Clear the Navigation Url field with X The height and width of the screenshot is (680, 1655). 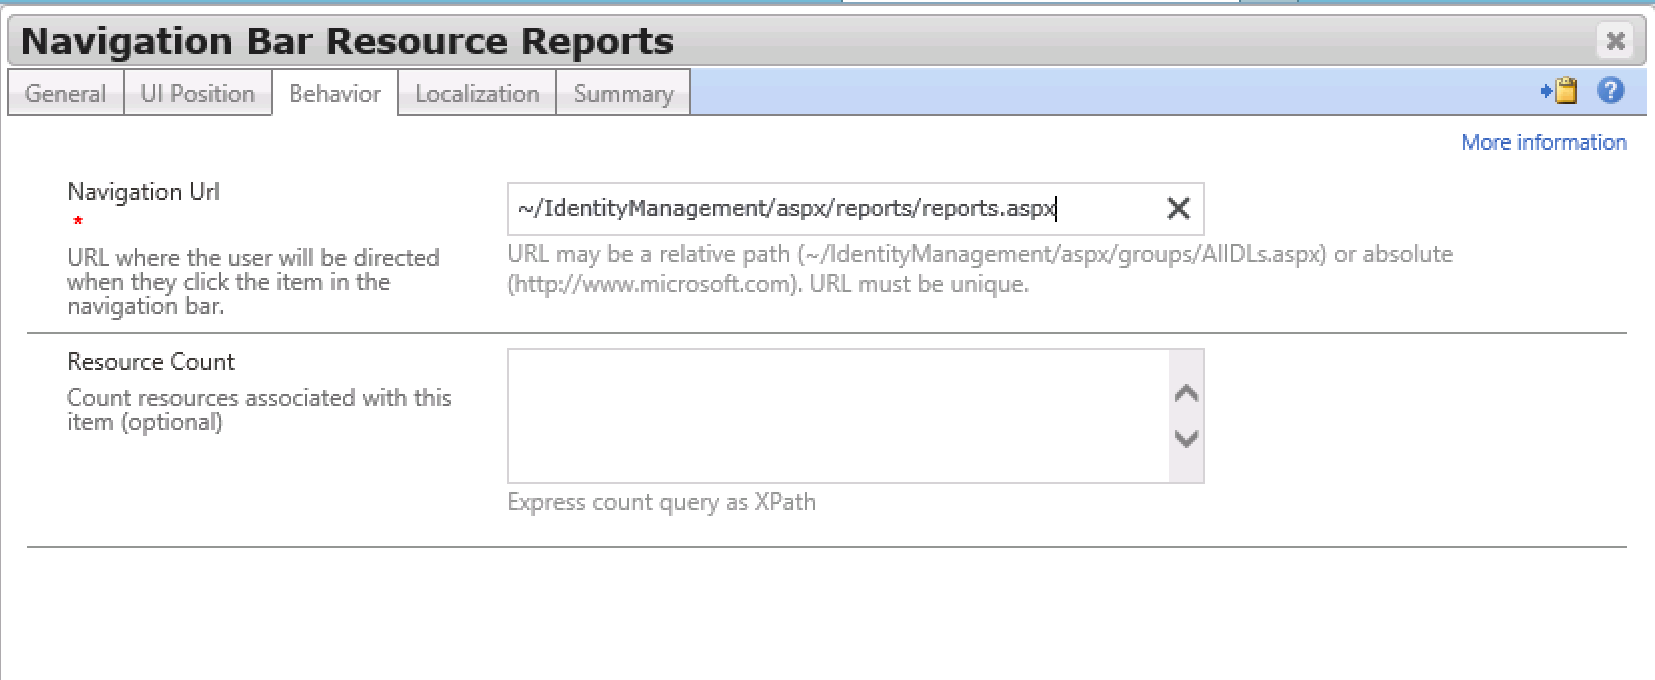(x=1178, y=208)
